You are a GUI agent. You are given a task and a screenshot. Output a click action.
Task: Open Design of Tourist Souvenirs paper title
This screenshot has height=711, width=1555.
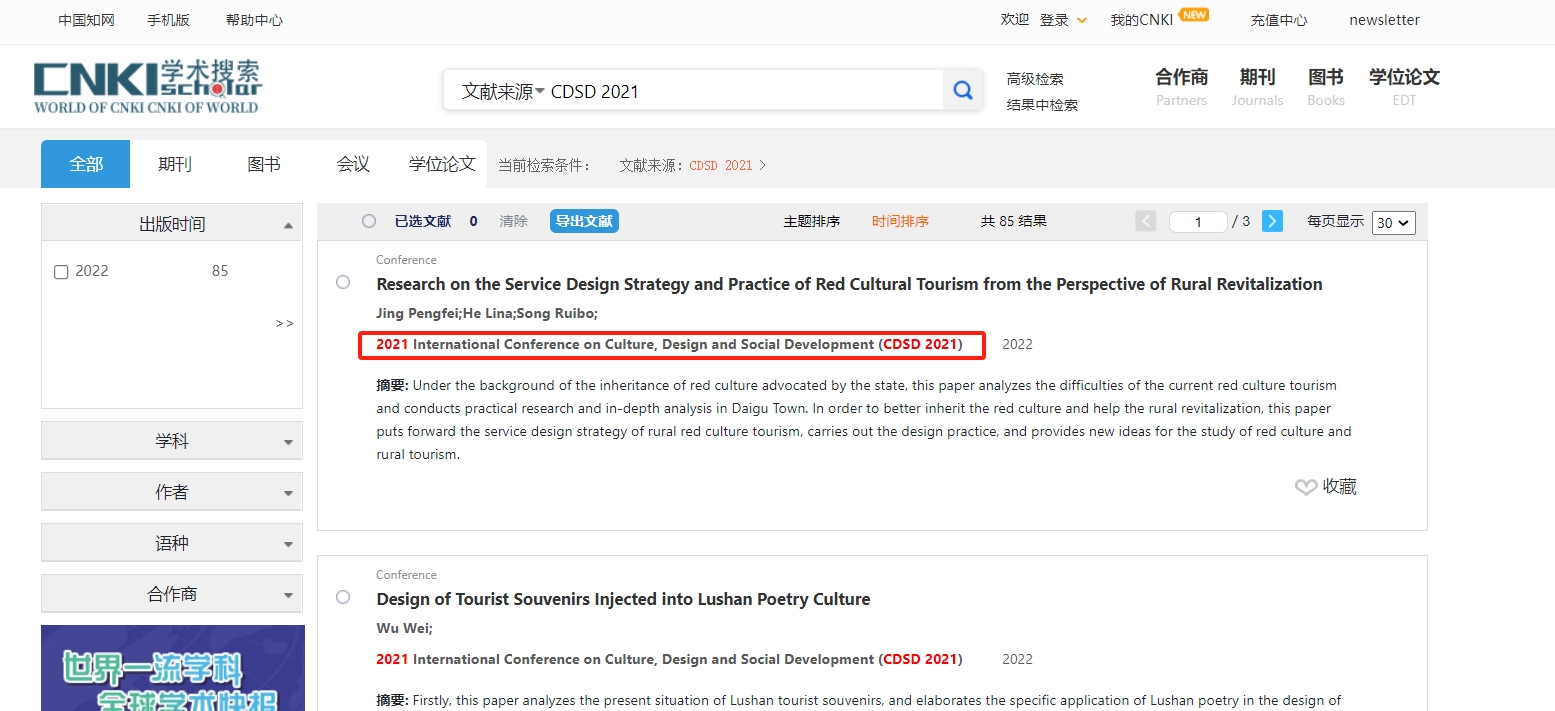623,599
